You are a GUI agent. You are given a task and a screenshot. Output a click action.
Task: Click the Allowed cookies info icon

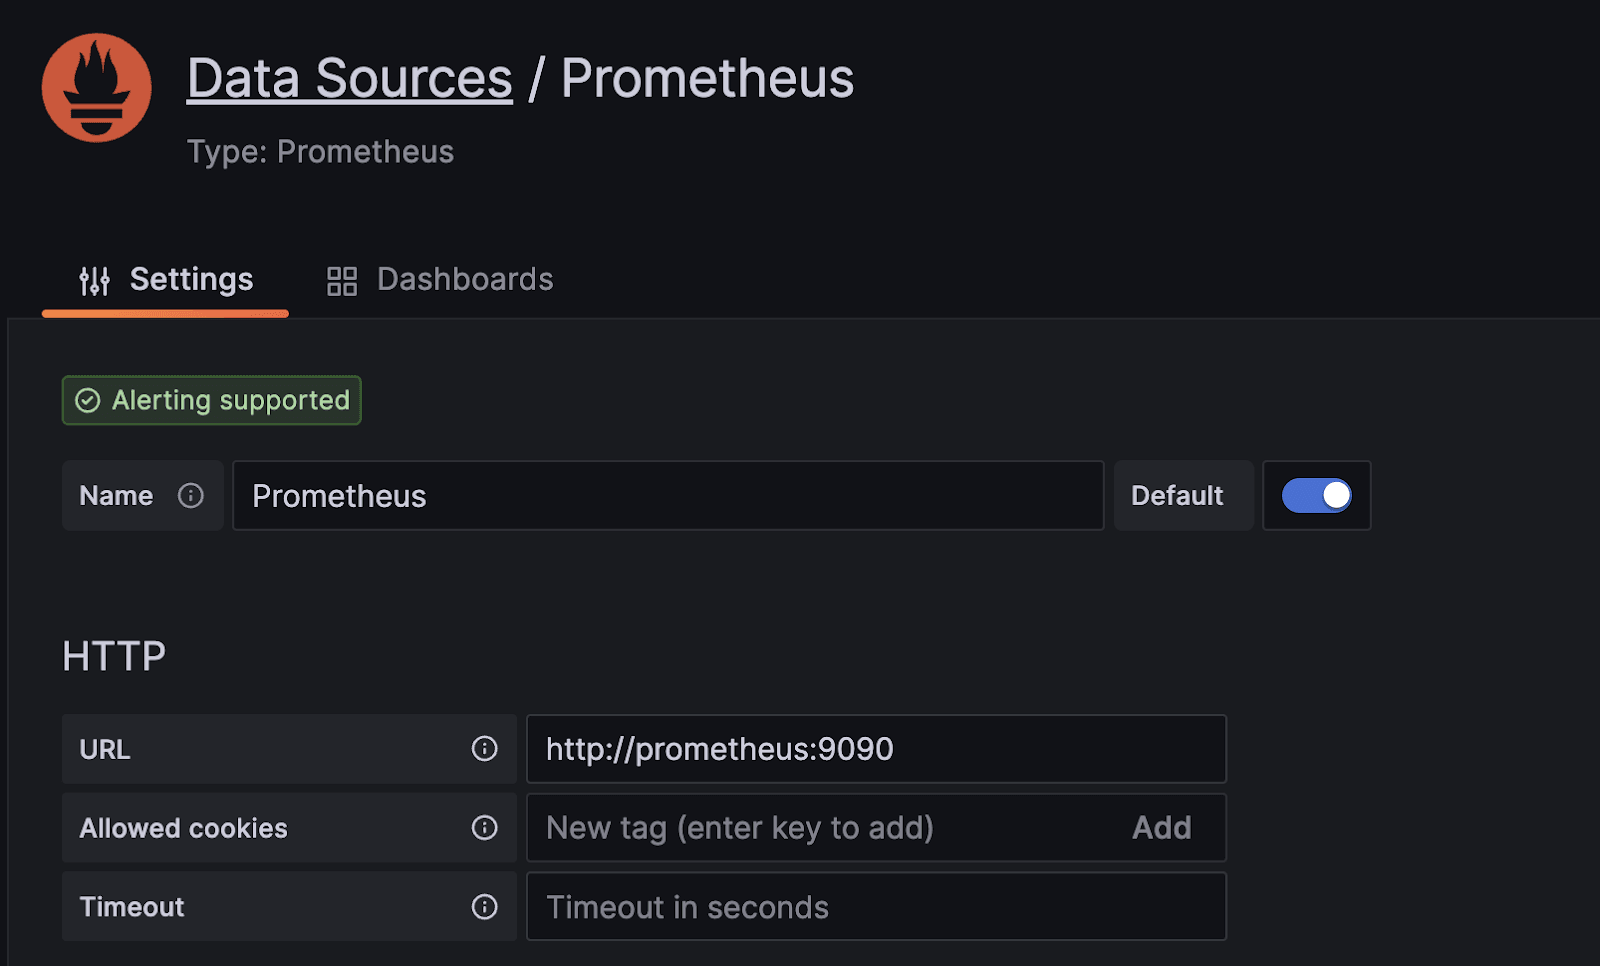coord(485,828)
